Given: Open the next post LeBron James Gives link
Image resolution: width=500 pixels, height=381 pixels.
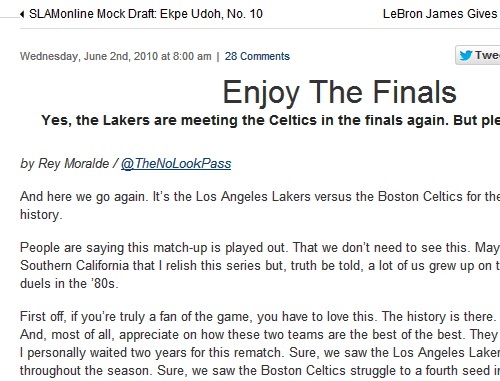Looking at the screenshot, I should pos(441,14).
